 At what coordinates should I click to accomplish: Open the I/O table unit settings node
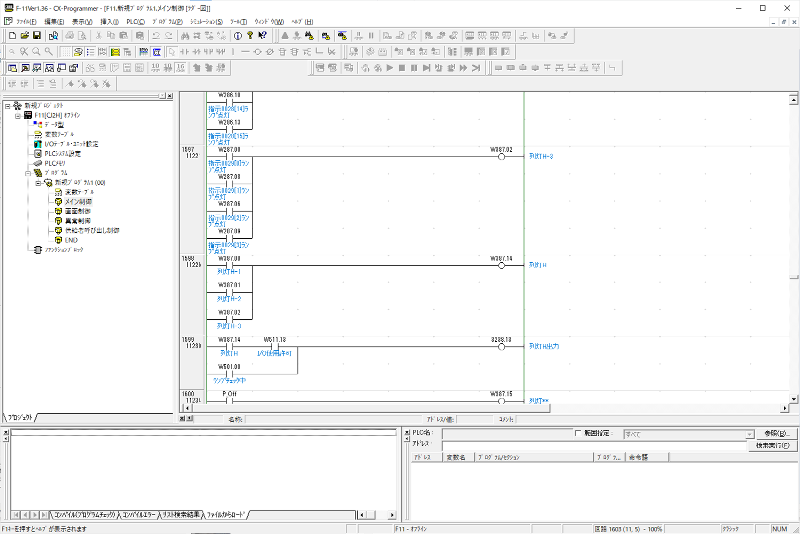click(x=70, y=143)
